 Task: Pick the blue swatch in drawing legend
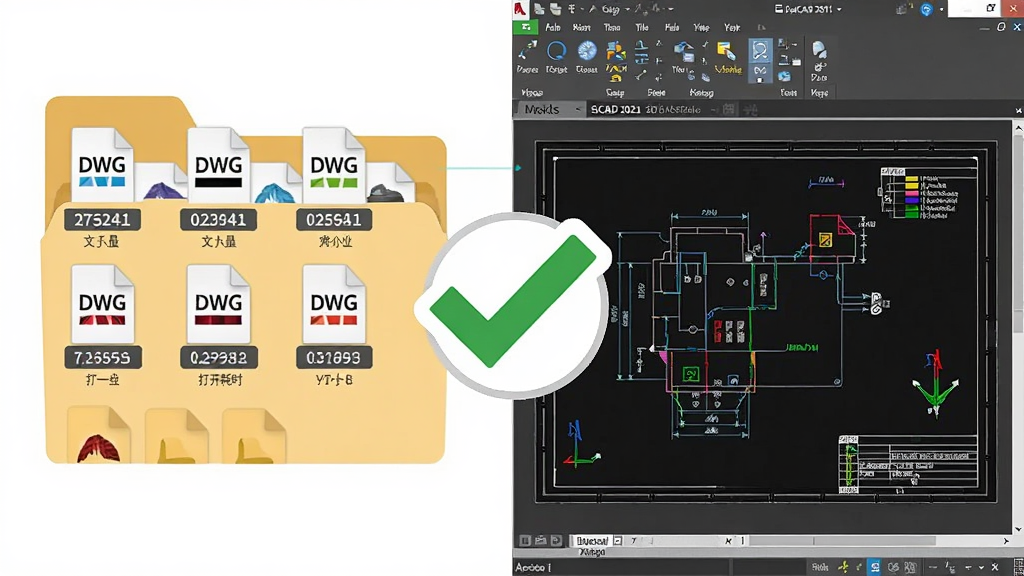tap(912, 200)
